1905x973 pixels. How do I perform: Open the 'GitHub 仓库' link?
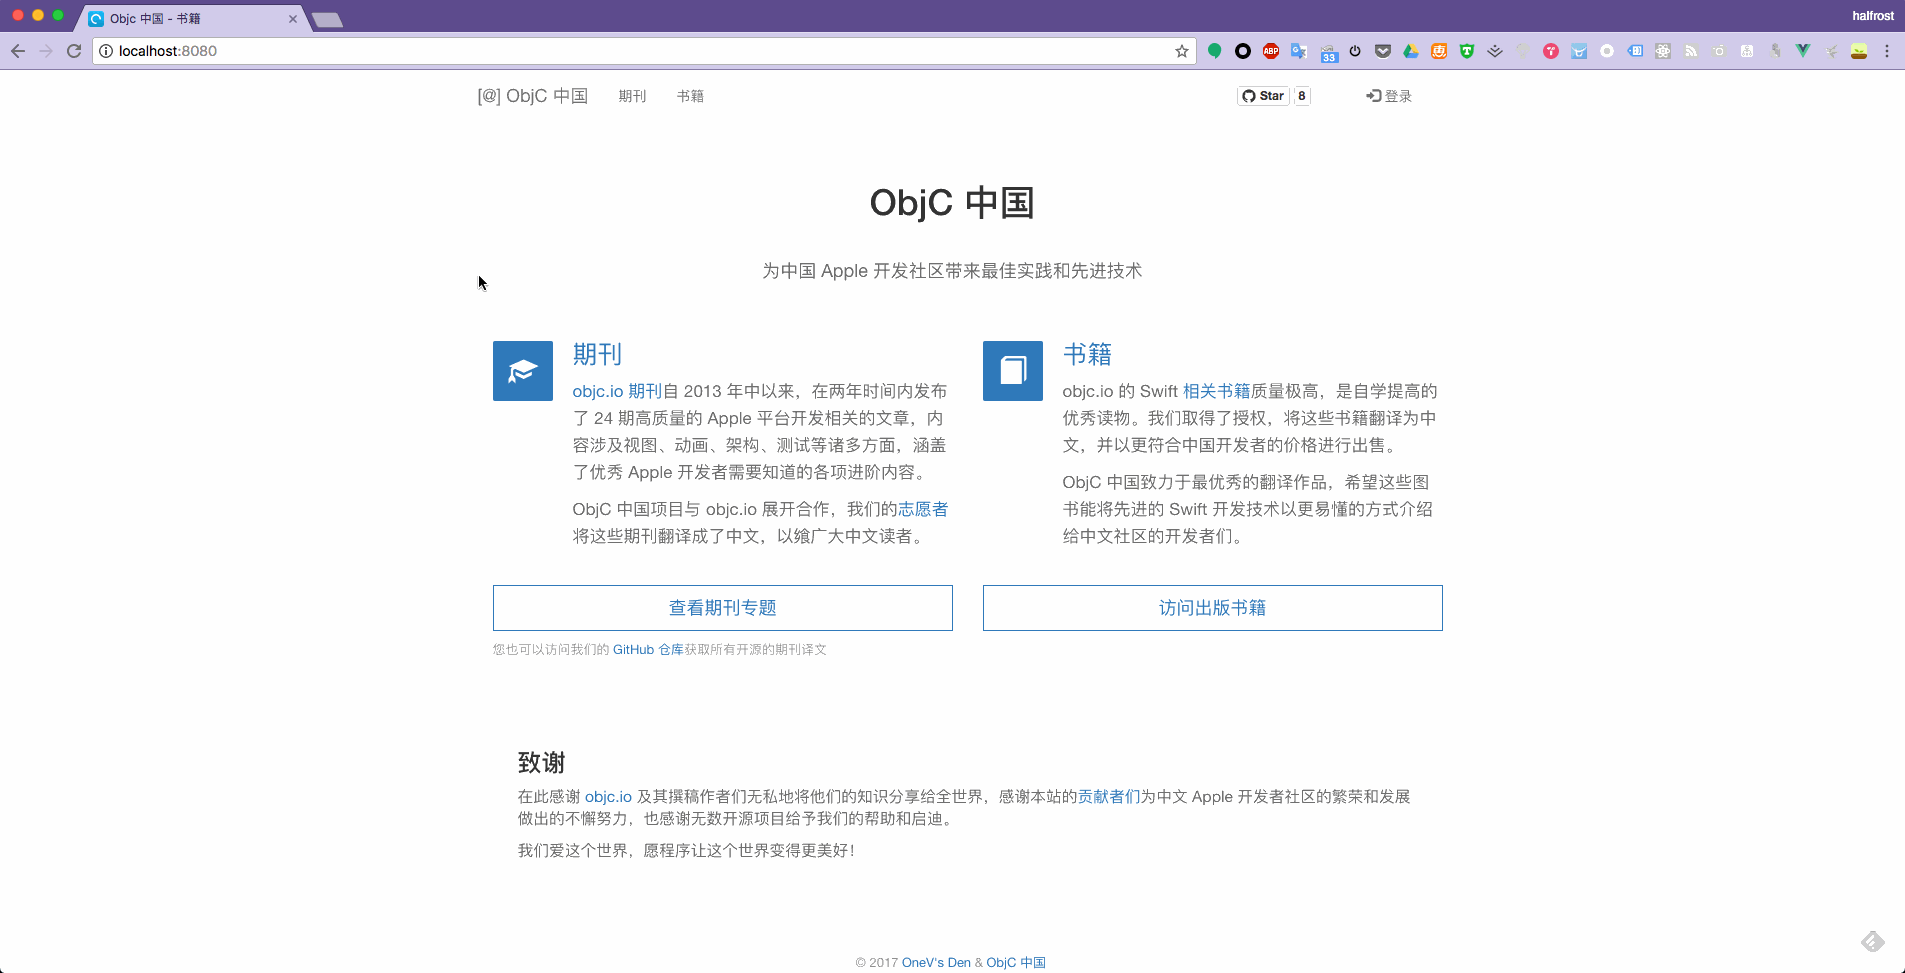click(x=648, y=650)
